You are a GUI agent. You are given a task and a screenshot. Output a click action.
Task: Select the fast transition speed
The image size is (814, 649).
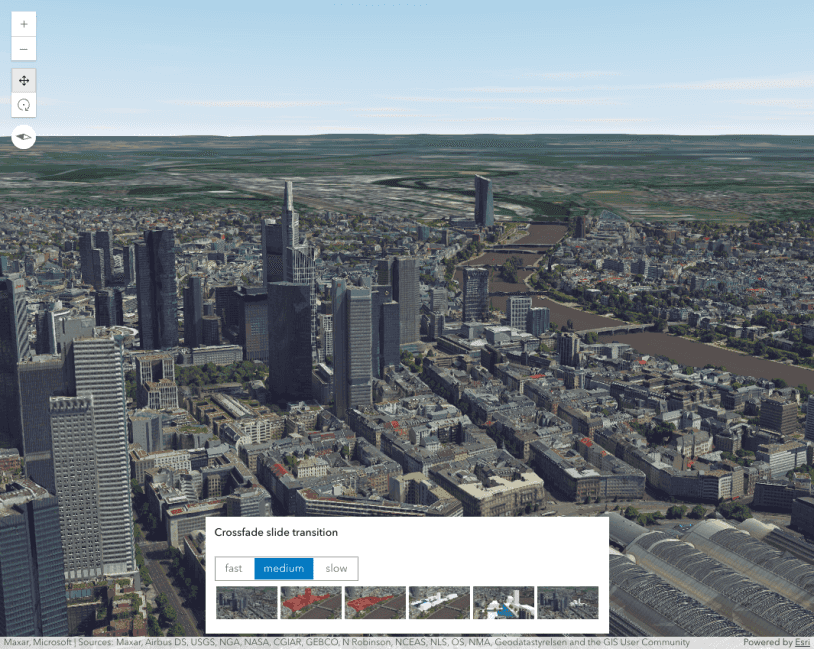click(234, 569)
